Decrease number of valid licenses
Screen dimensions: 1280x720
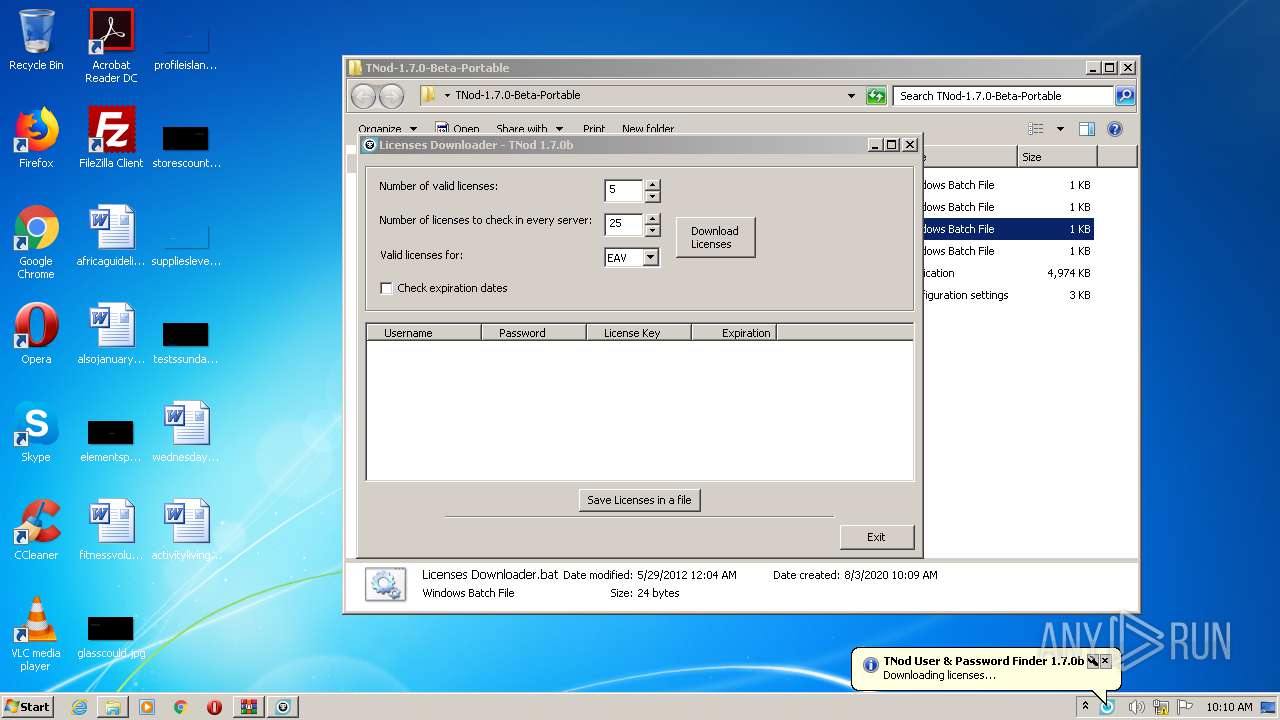[652, 196]
